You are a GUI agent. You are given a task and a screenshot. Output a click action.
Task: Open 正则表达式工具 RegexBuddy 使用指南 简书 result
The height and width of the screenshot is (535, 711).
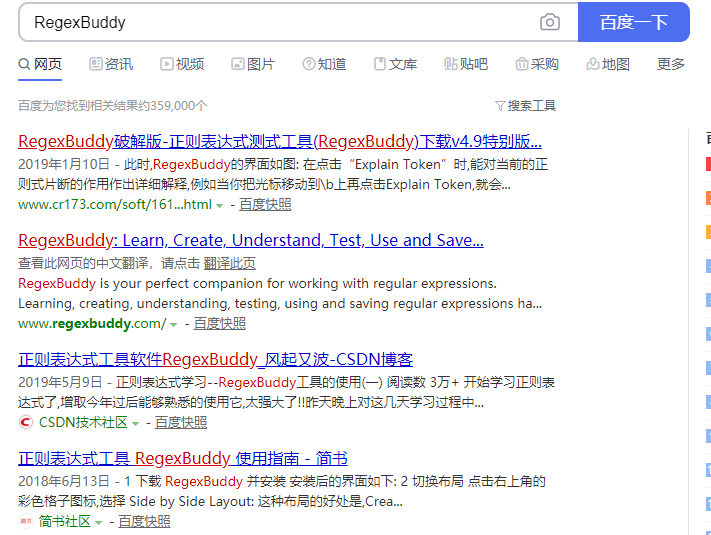pos(183,459)
